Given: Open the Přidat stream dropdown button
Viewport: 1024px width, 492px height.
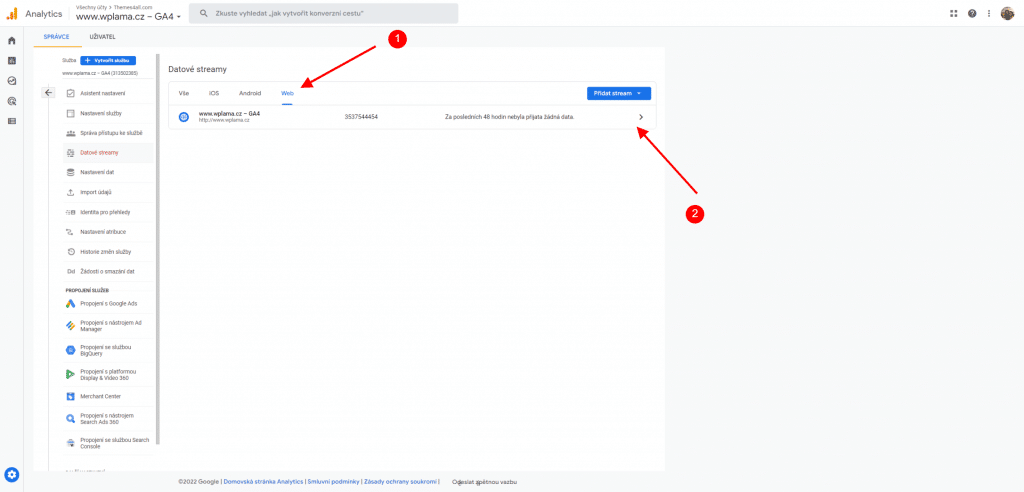Looking at the screenshot, I should click(x=618, y=93).
